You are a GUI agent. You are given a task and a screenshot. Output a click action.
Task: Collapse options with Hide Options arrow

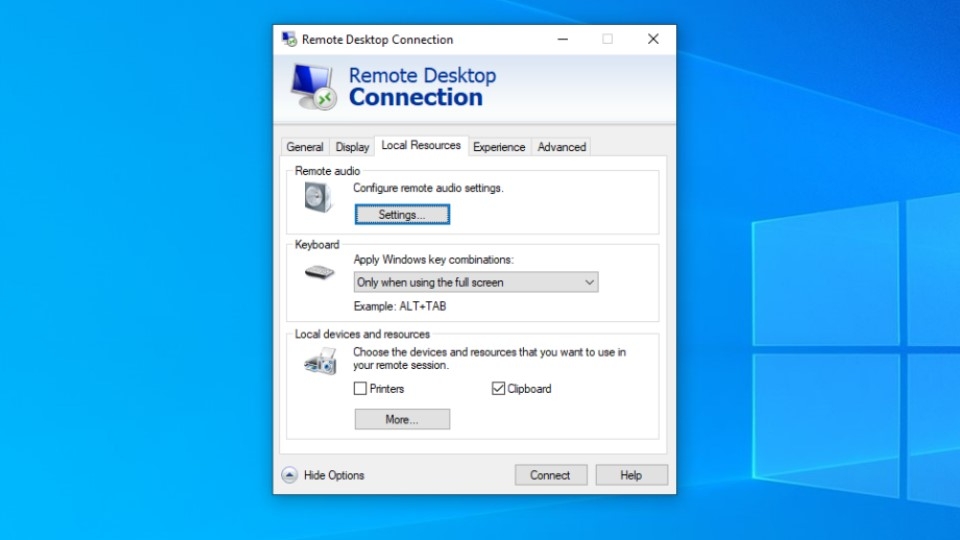click(x=290, y=475)
